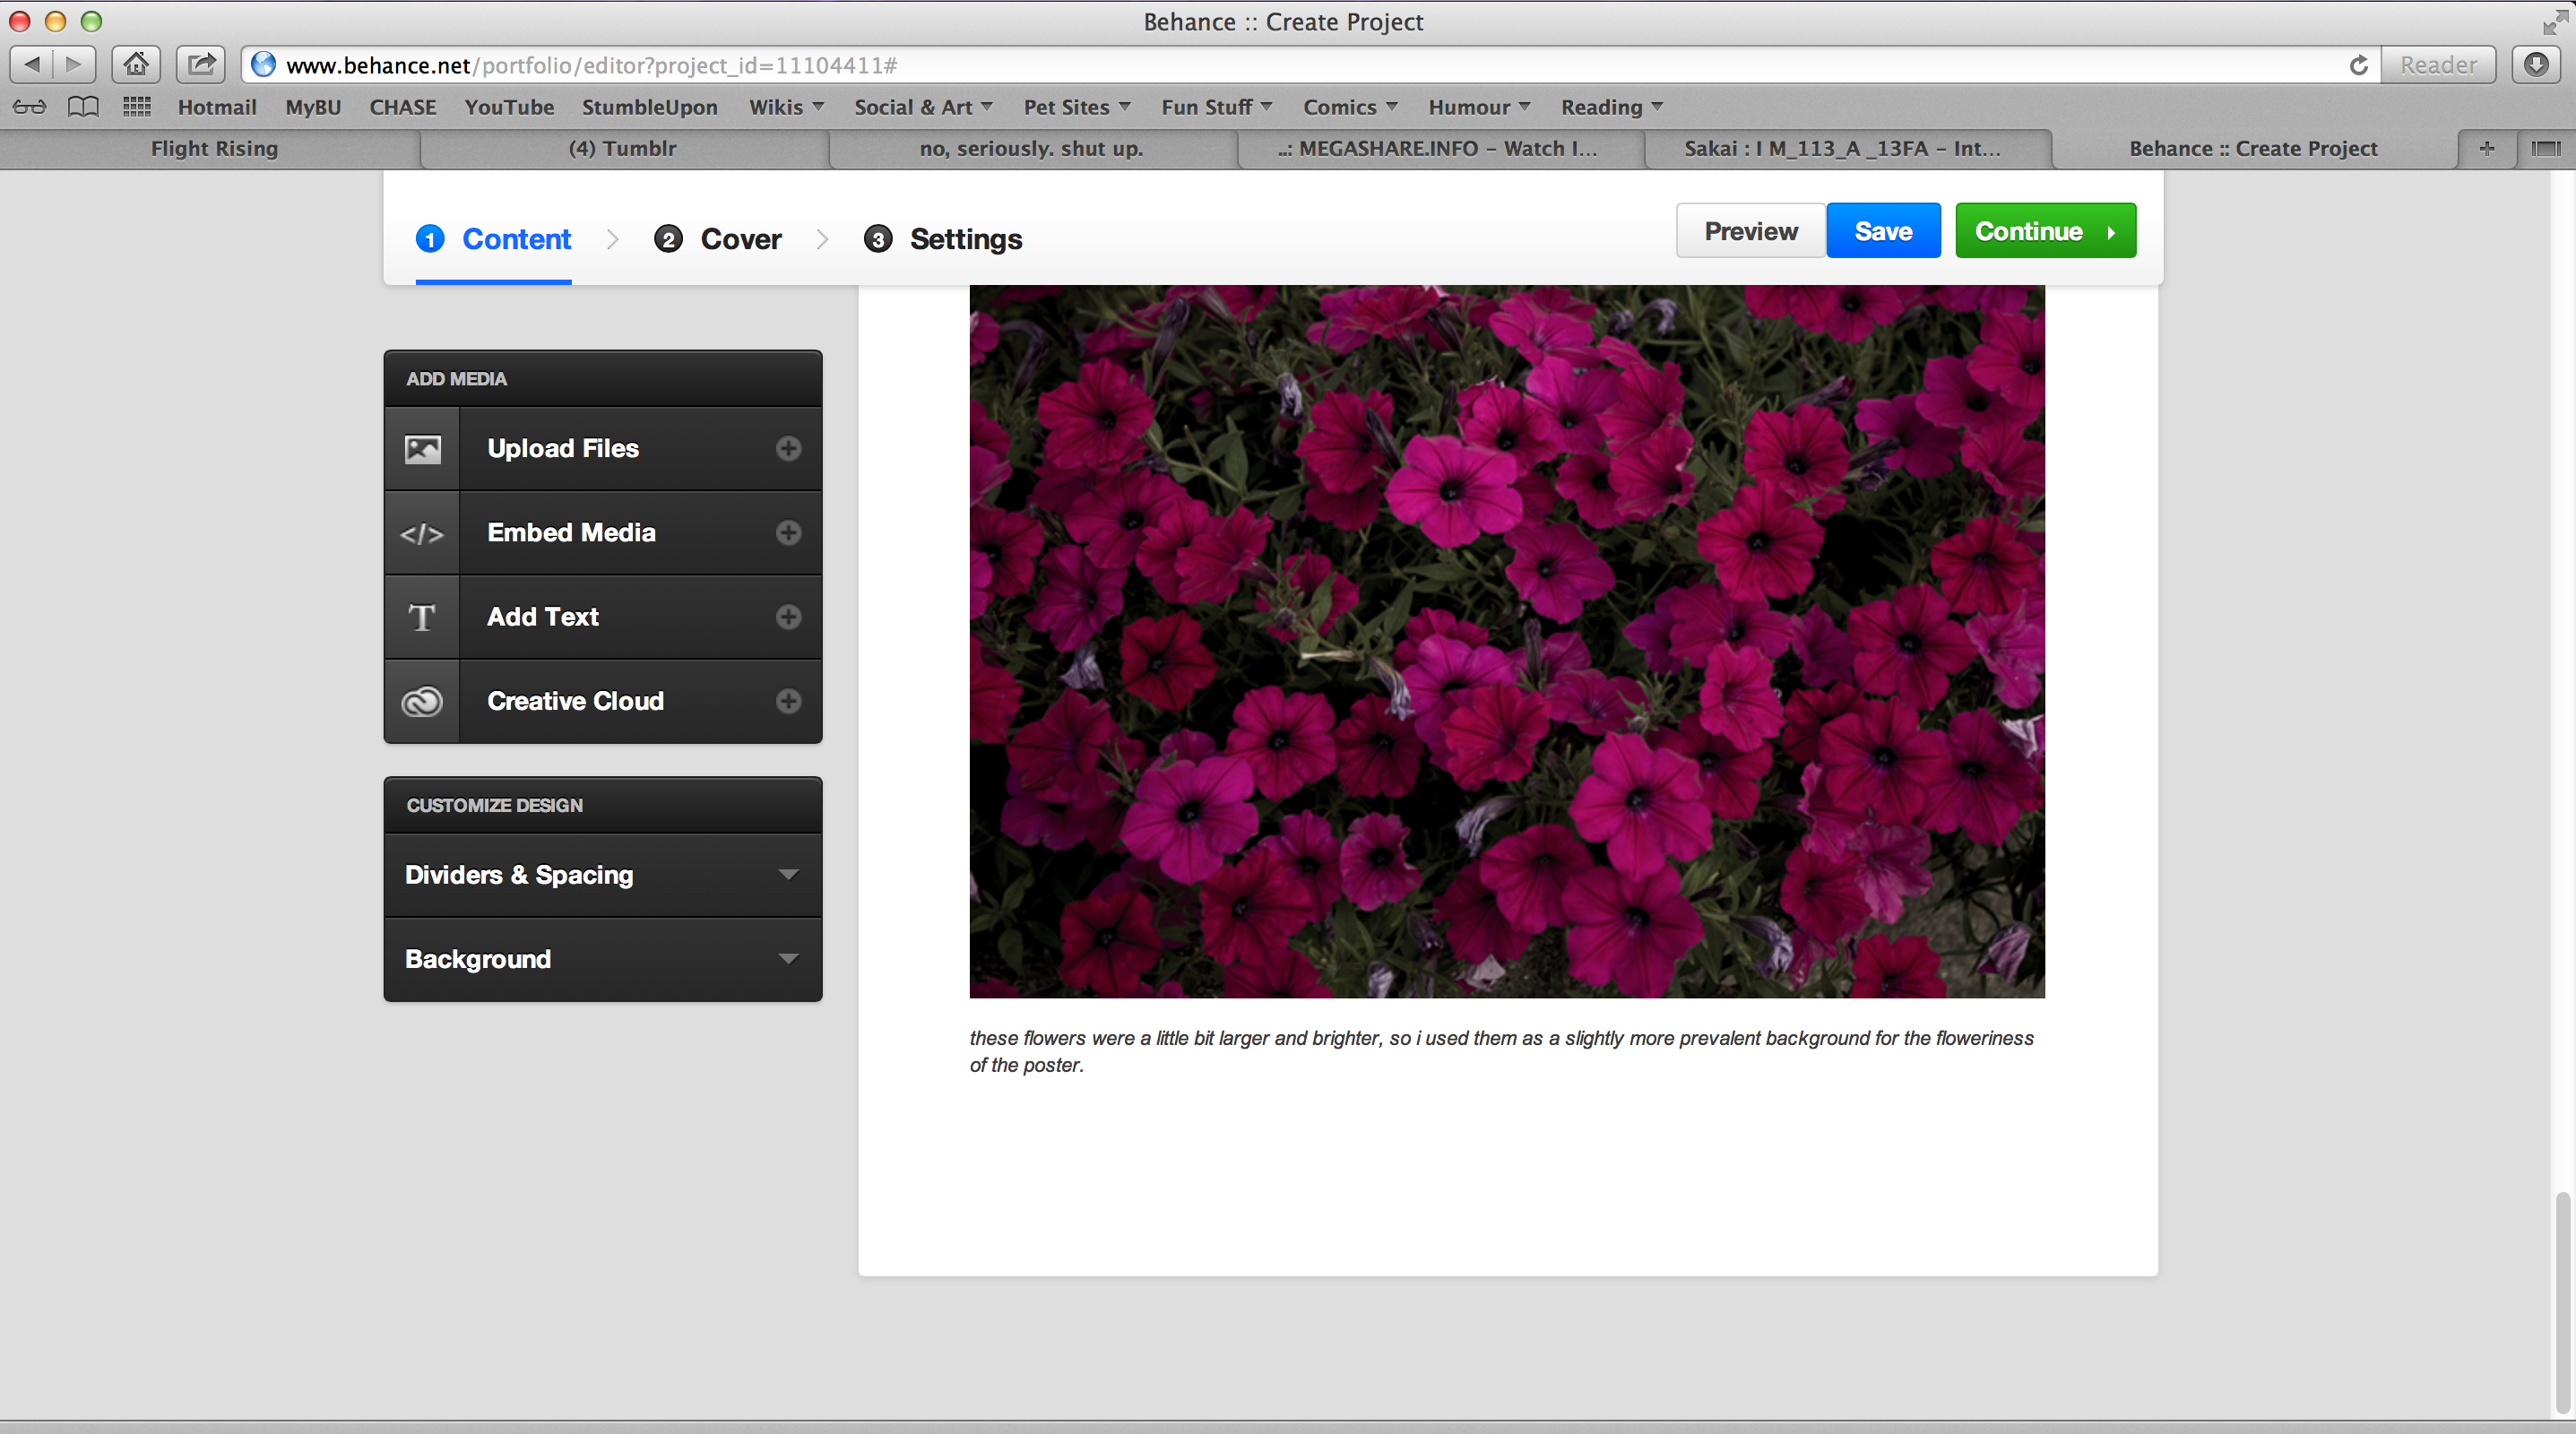Click the green Continue button

[x=2045, y=231]
